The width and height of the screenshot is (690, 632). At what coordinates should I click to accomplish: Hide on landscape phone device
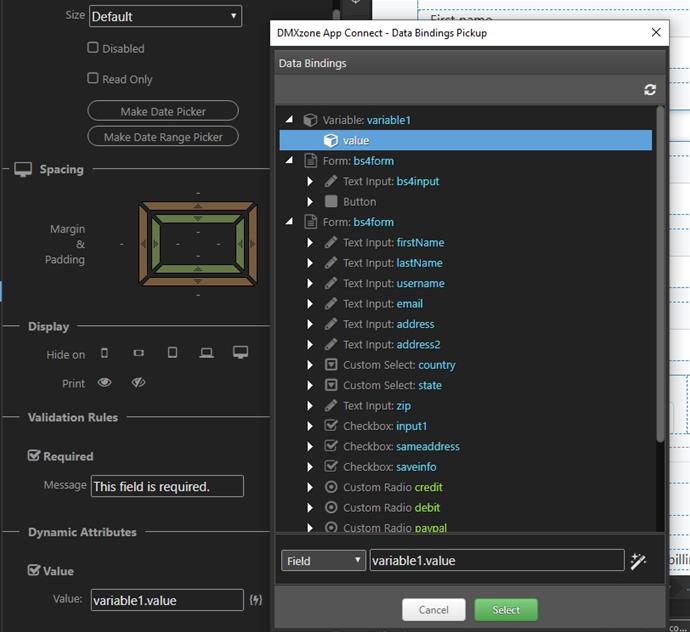point(139,353)
